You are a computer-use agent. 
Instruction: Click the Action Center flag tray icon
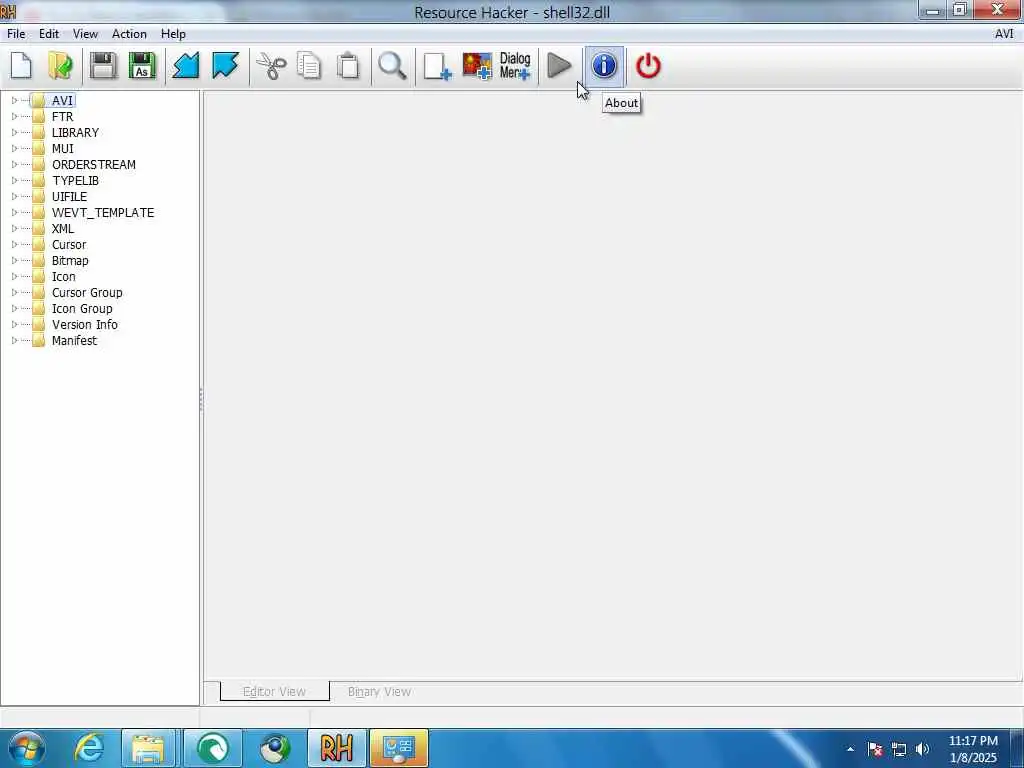(875, 749)
